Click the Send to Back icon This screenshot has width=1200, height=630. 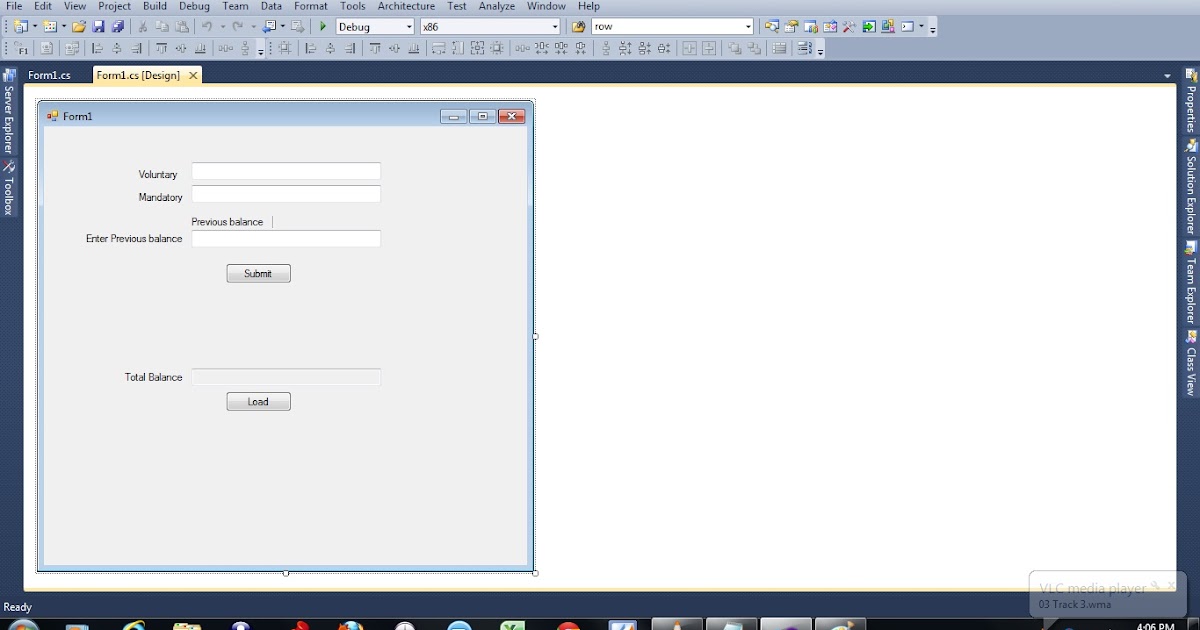pos(754,48)
